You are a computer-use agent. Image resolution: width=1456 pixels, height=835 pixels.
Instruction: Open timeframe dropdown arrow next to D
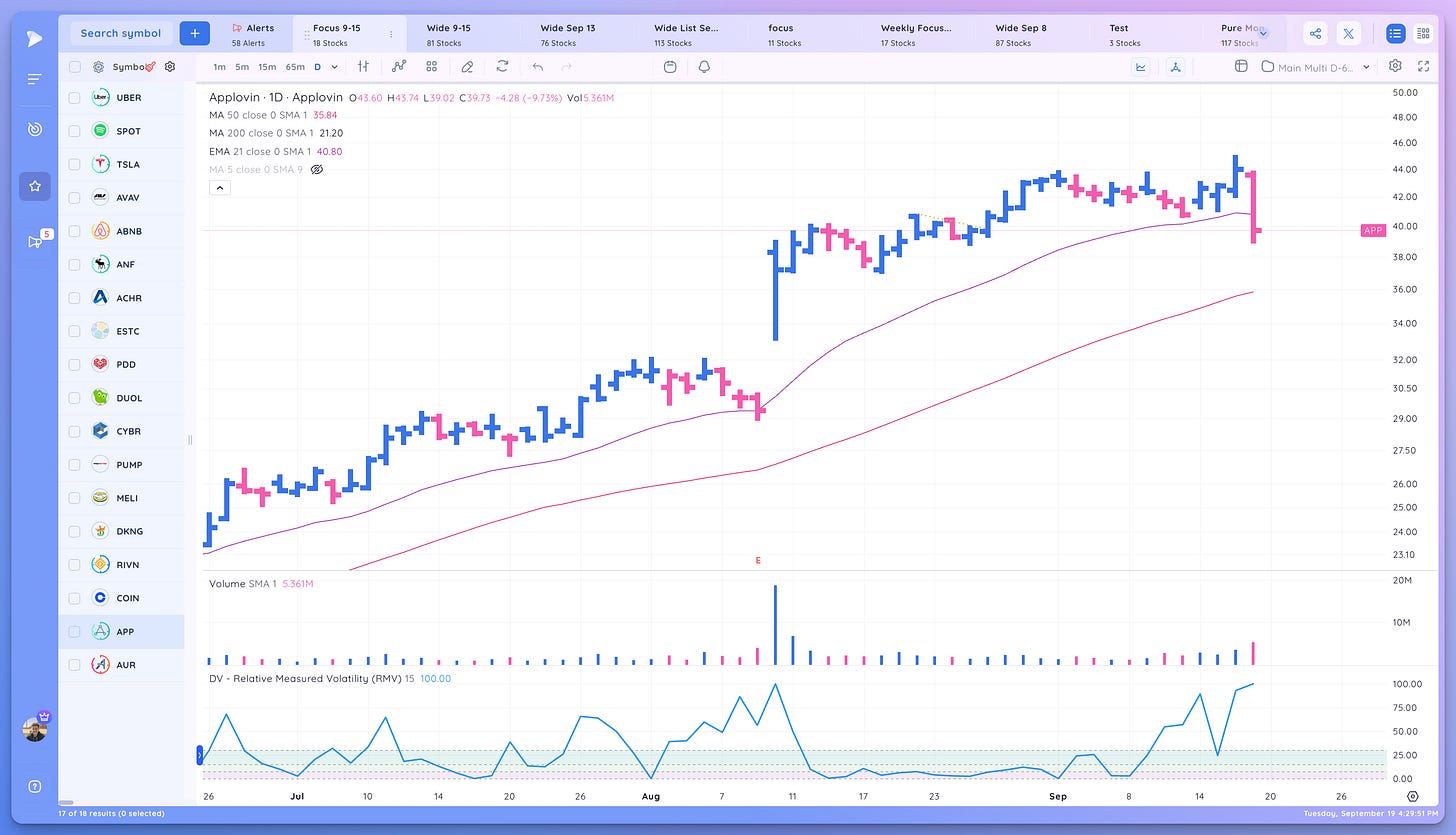coord(334,67)
